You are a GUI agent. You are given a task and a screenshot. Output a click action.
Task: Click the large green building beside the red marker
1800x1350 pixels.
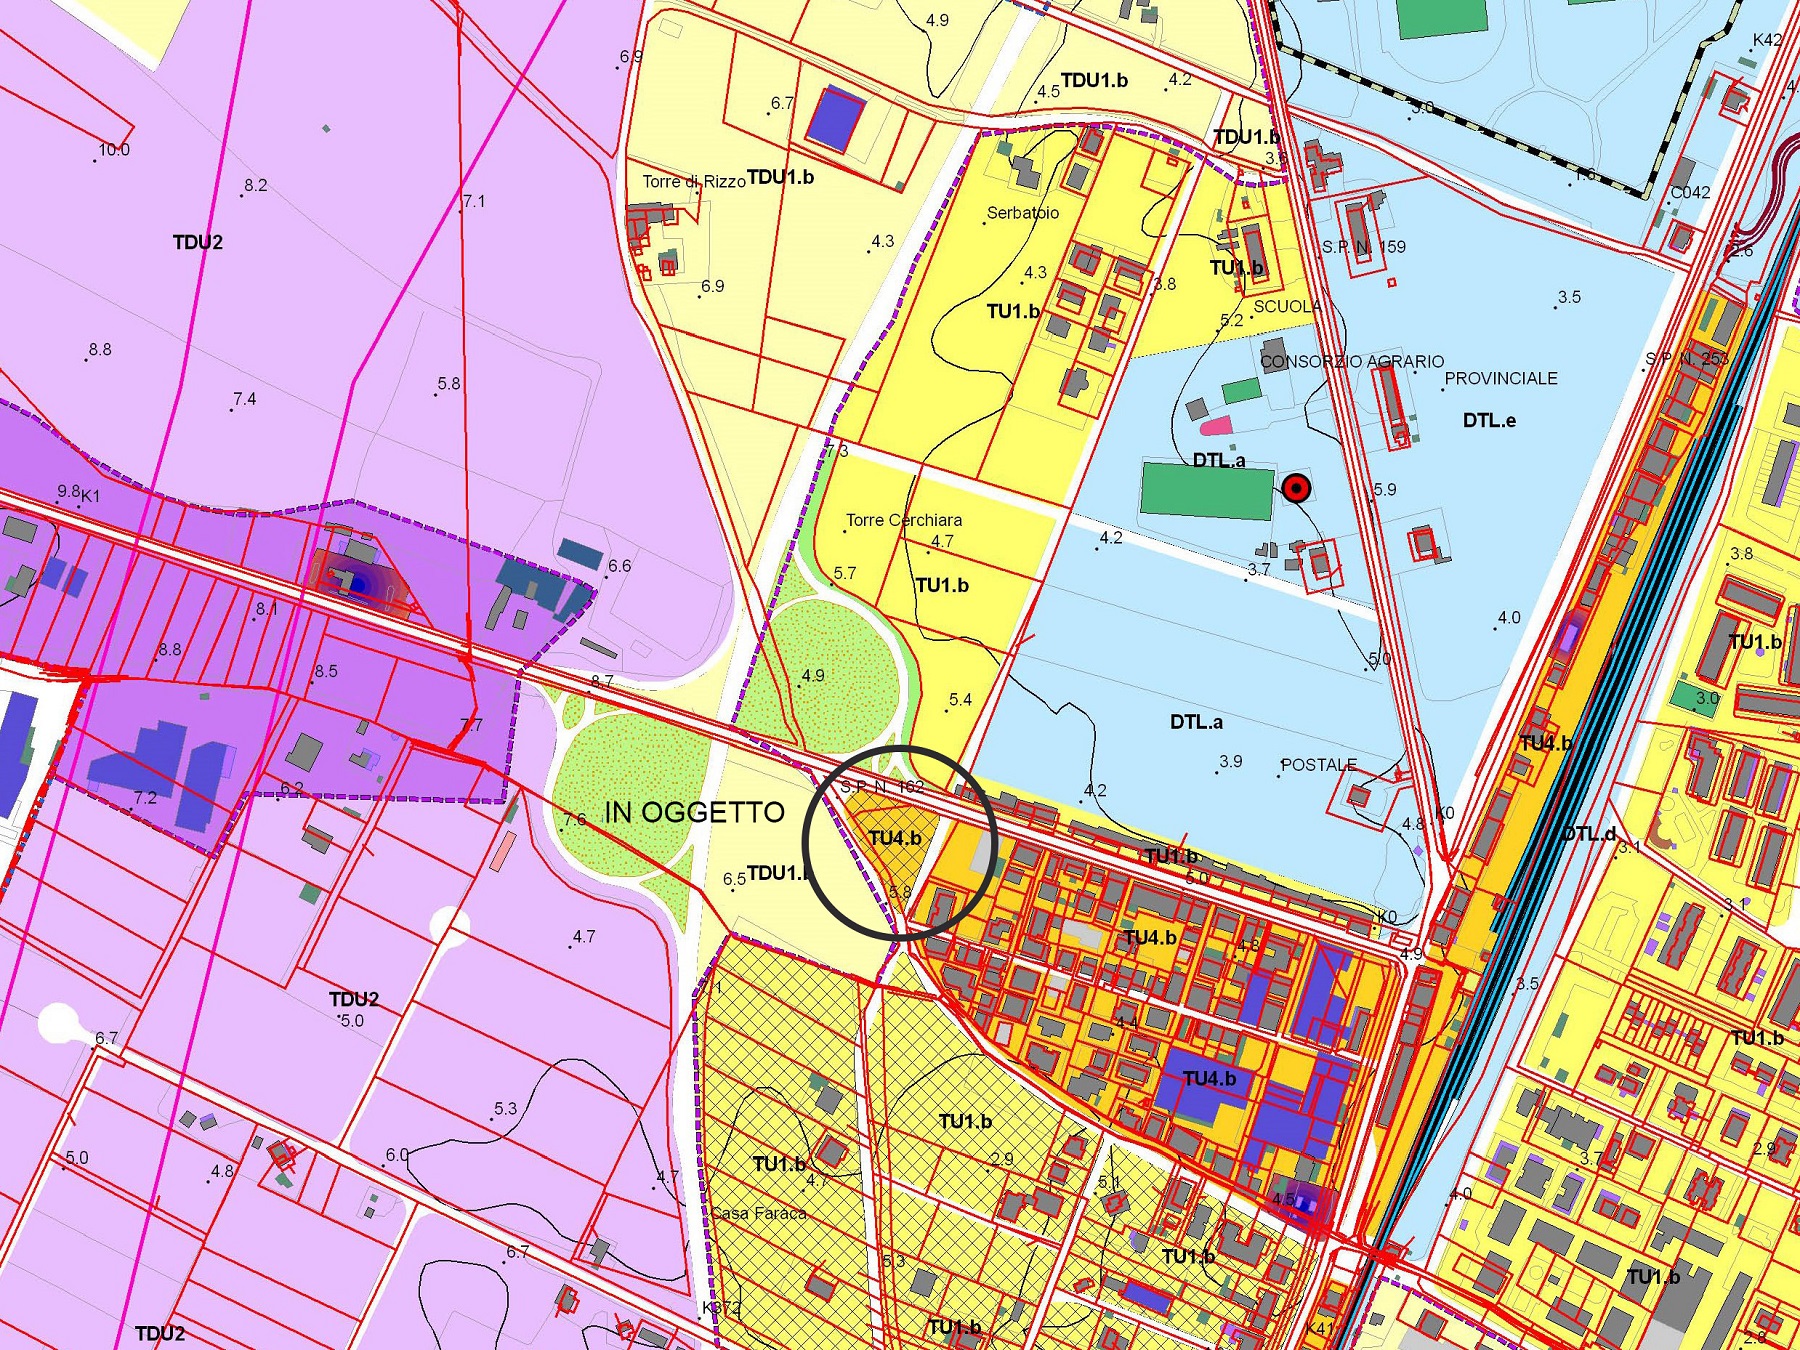pos(1209,490)
